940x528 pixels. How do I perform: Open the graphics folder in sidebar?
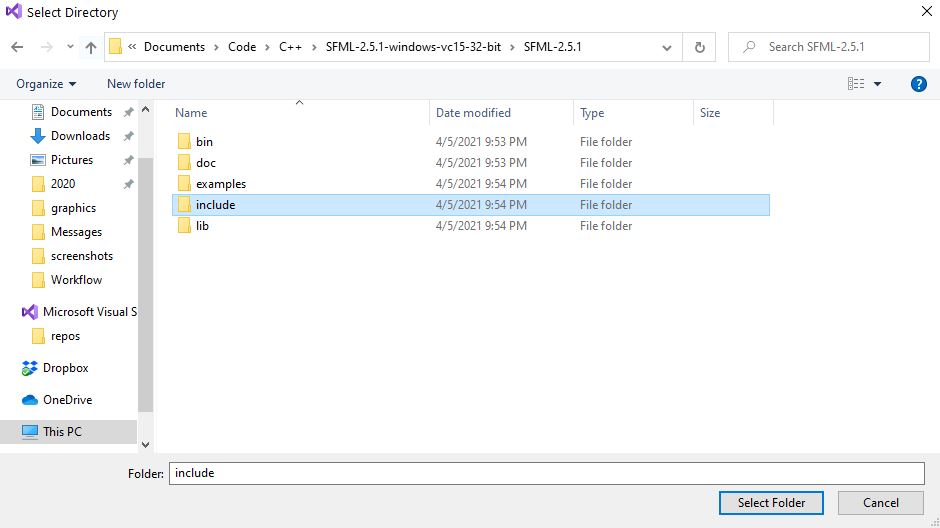pos(73,207)
